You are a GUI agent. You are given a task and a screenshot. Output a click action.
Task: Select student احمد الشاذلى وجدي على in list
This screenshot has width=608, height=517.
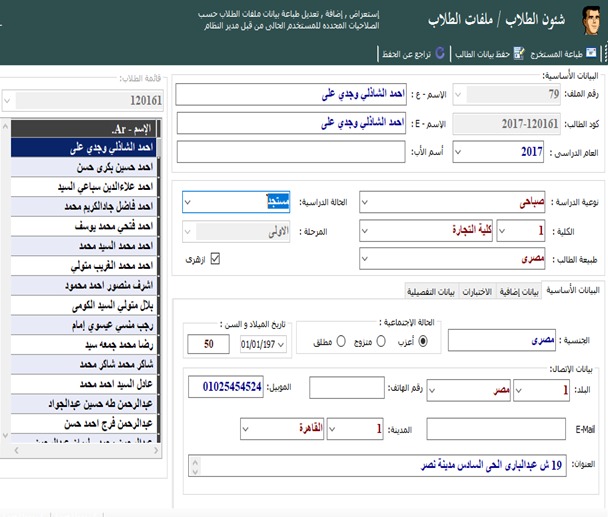84,147
